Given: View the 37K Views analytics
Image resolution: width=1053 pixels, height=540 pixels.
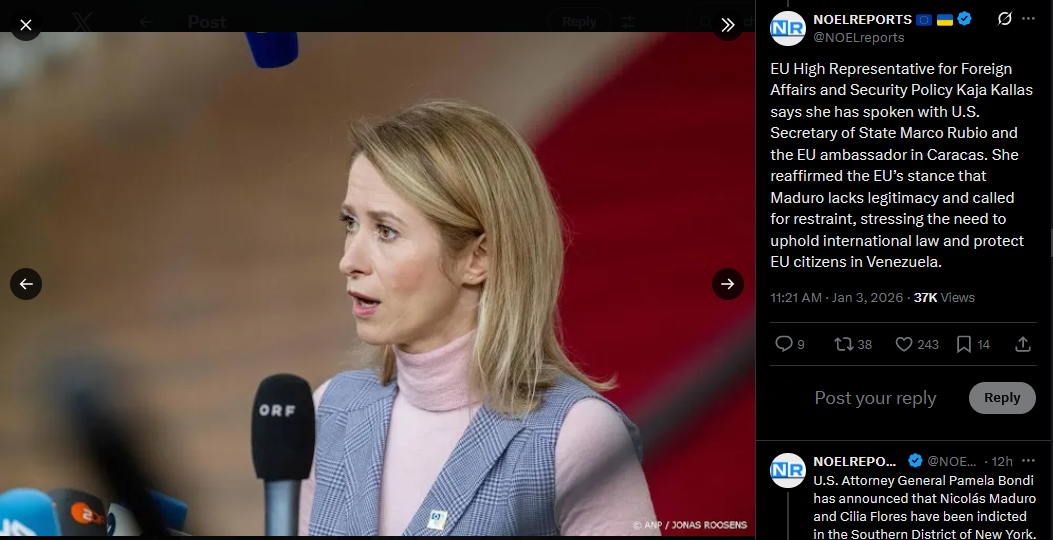Looking at the screenshot, I should pos(944,298).
